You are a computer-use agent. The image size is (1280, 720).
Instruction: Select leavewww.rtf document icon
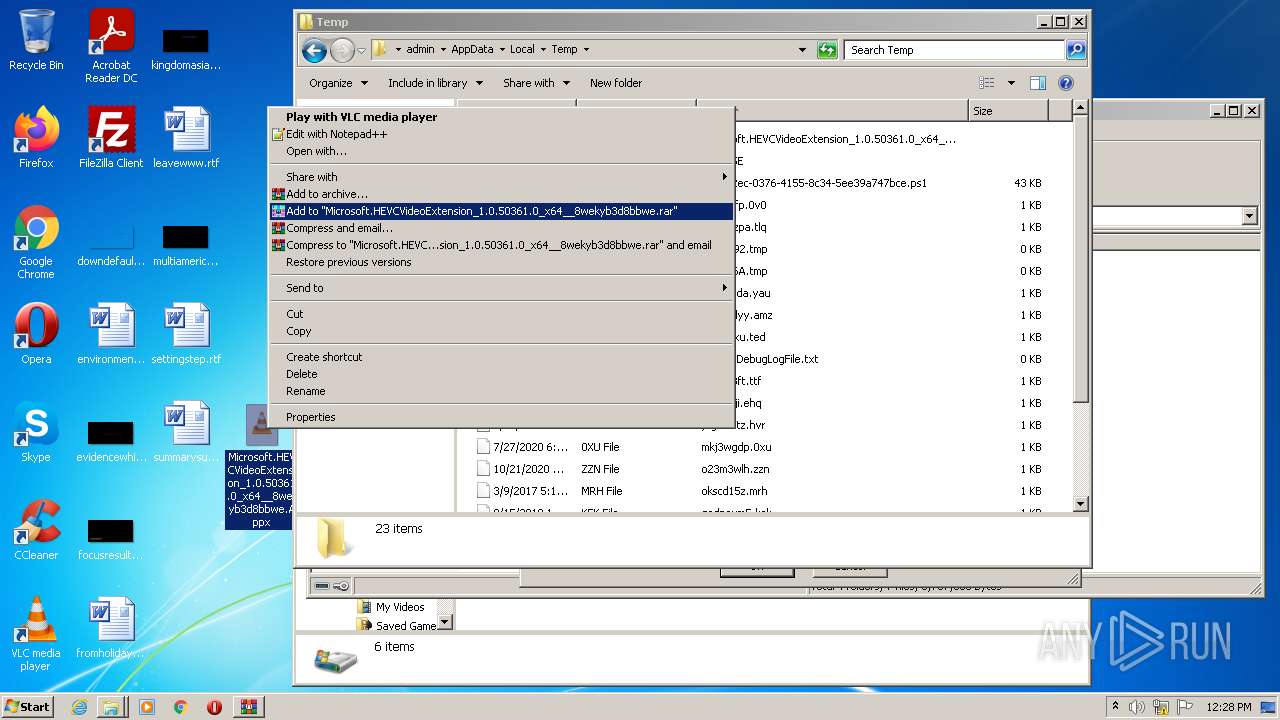coord(186,137)
